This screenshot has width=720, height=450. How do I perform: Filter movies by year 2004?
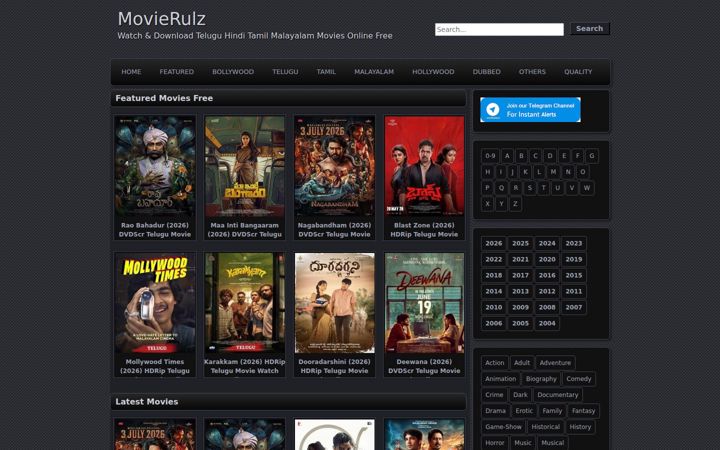tap(547, 323)
